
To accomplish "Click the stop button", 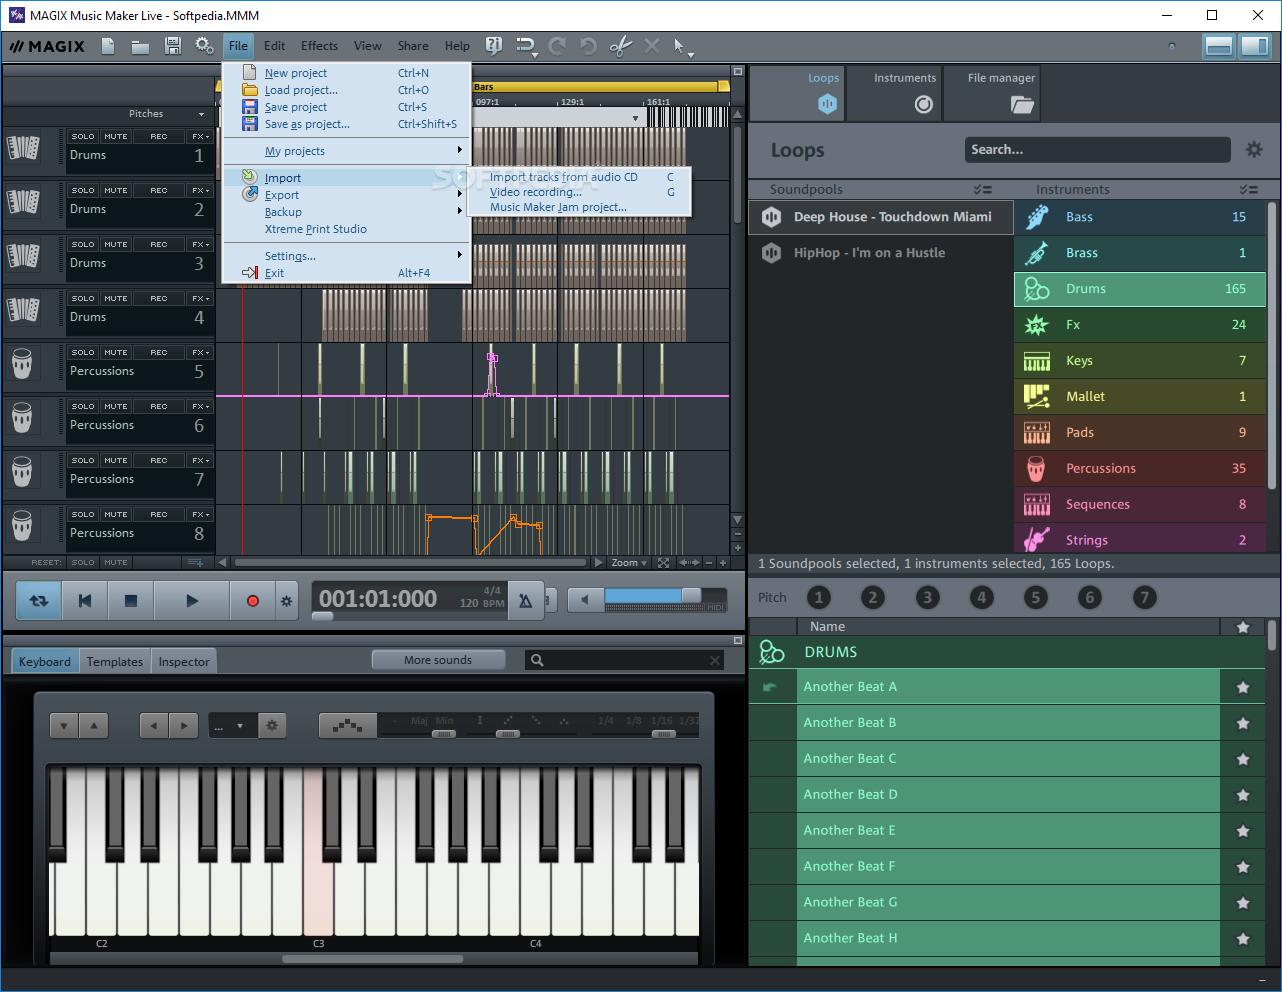I will tap(130, 601).
